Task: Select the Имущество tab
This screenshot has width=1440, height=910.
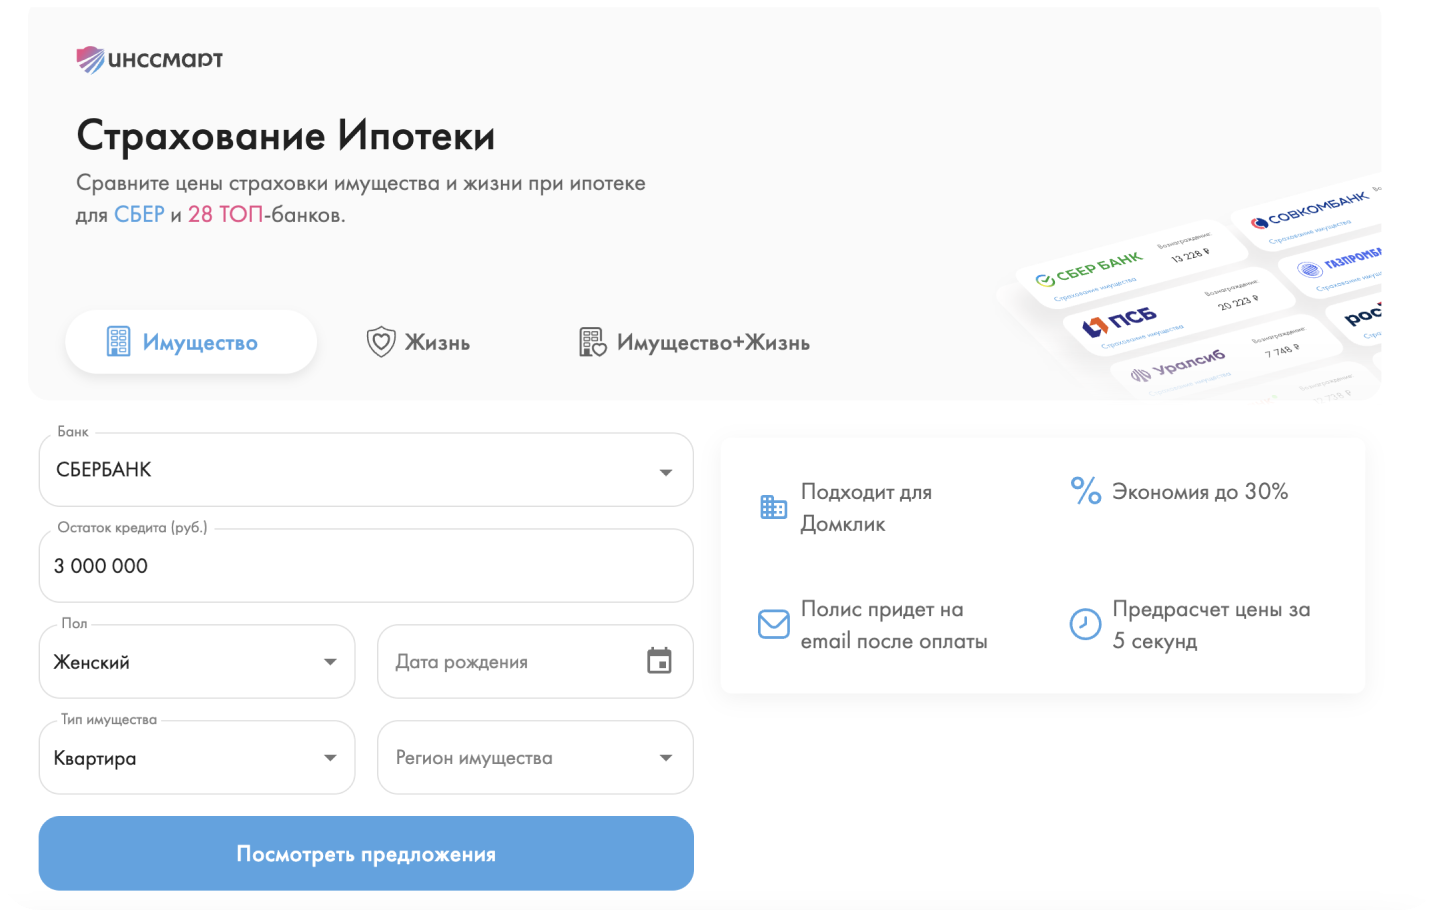Action: 191,342
